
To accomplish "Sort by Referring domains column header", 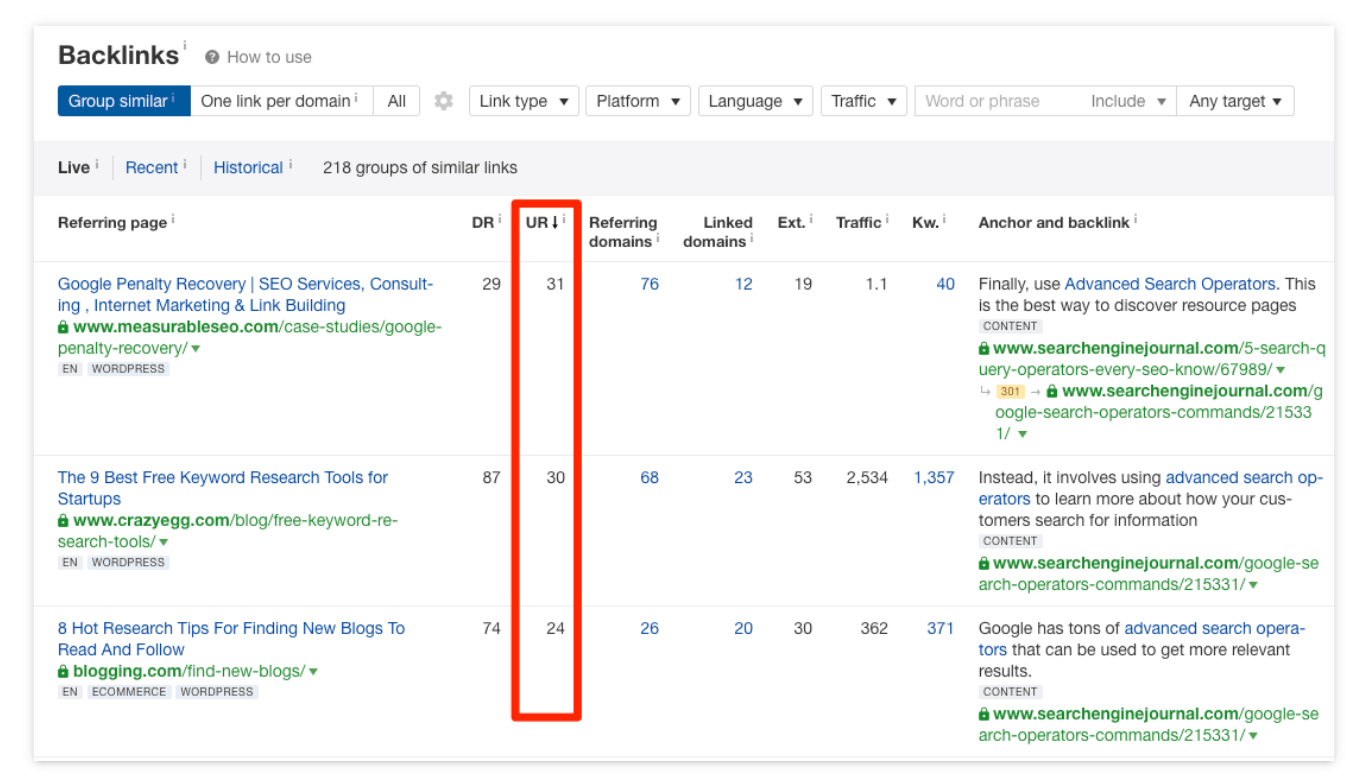I will [623, 232].
